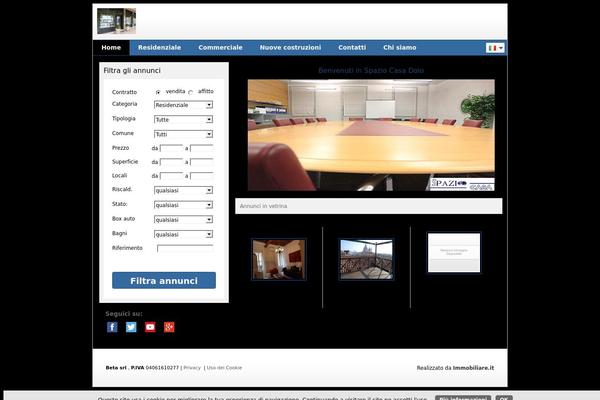Click the 'Filtra gli annunci' panel heading
The image size is (600, 400).
coord(132,70)
